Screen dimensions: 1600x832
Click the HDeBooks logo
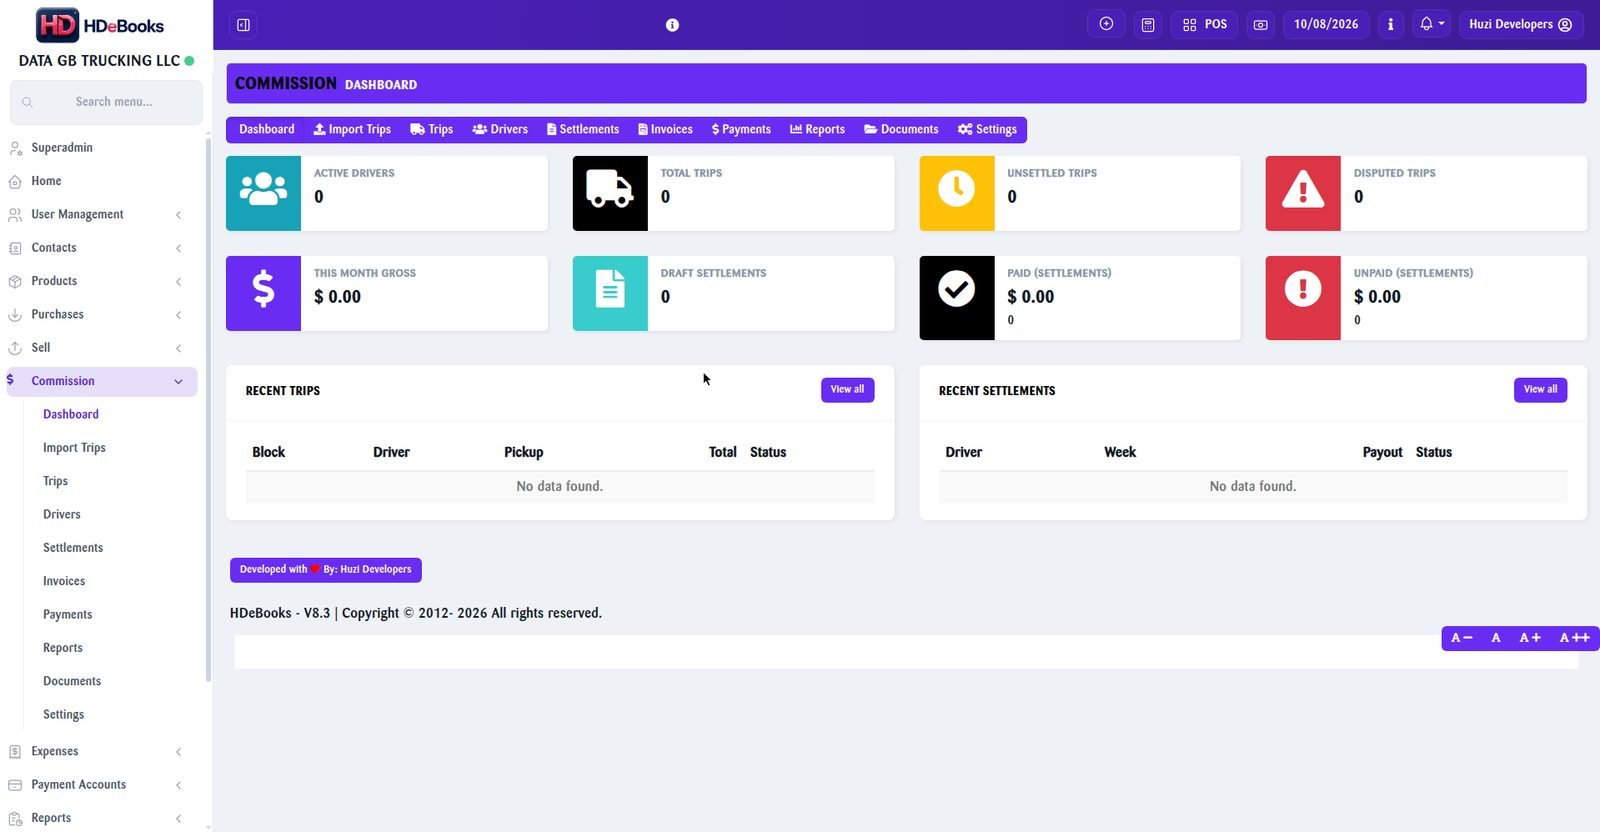click(x=100, y=25)
